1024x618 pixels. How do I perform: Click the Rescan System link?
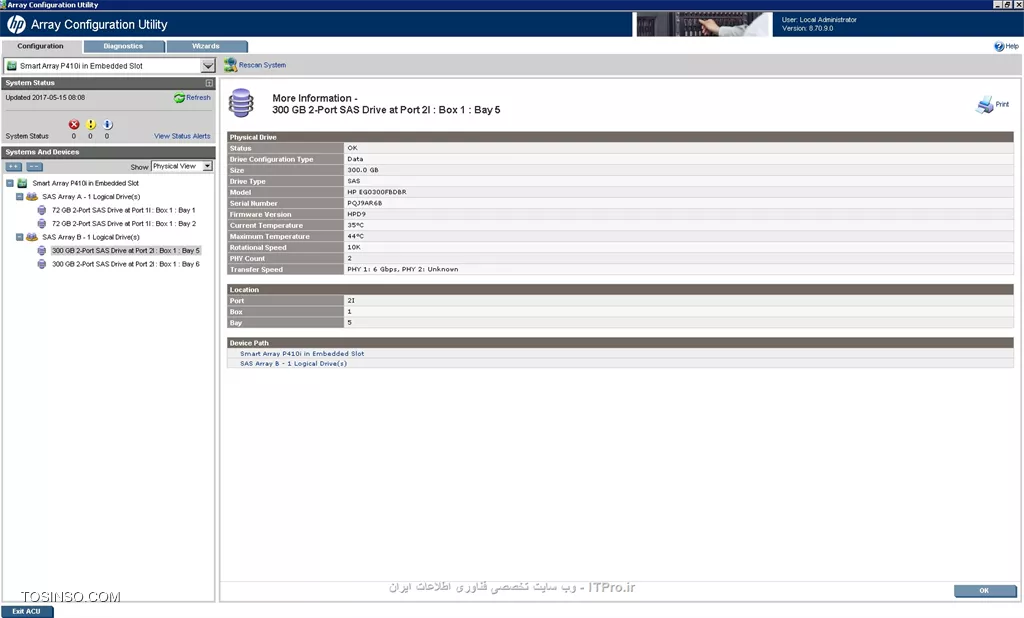tap(263, 65)
